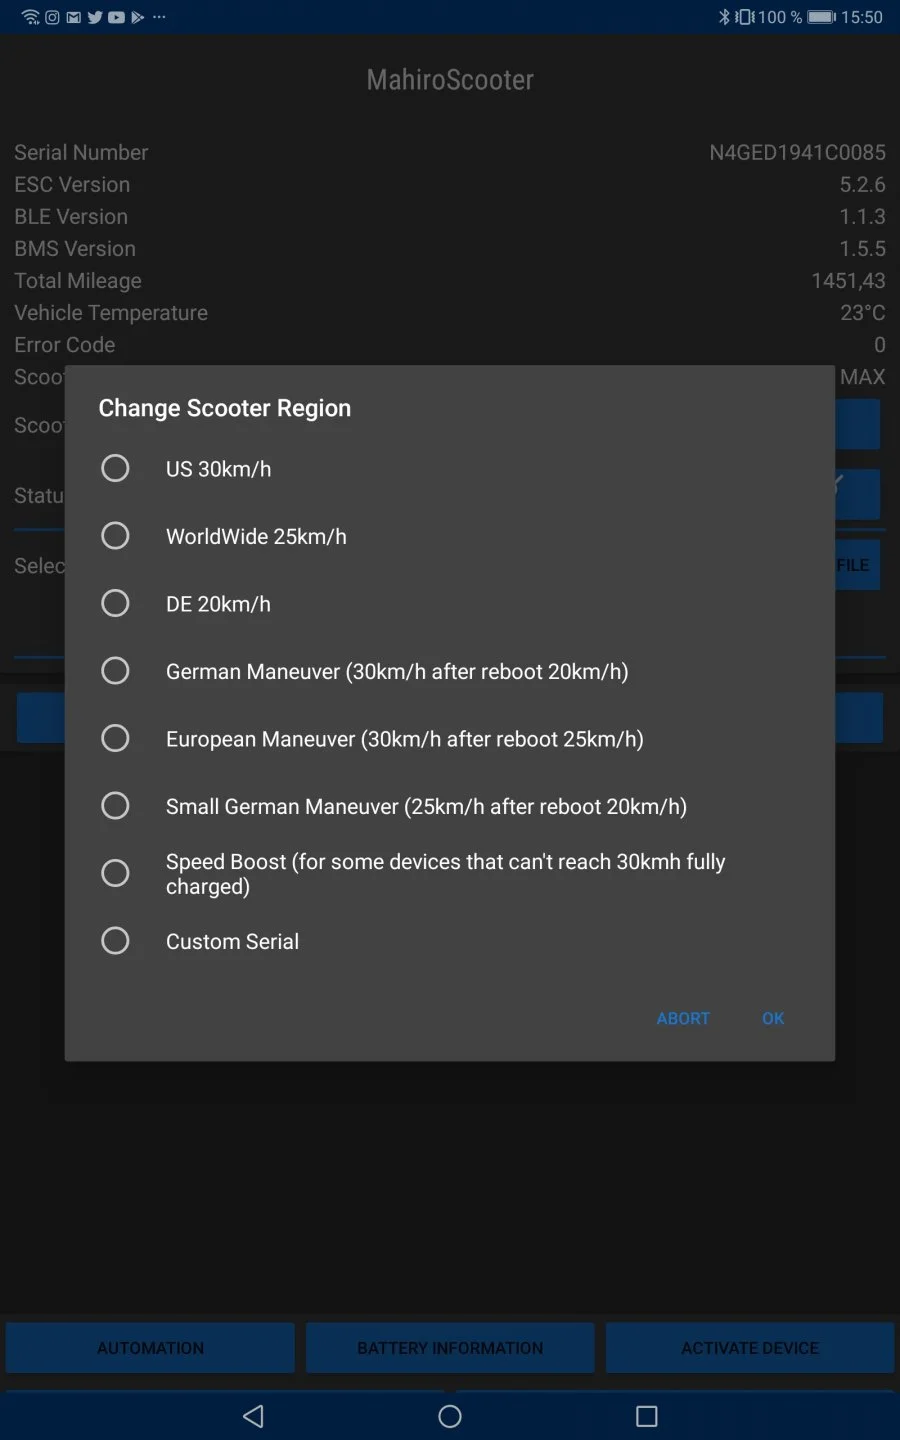Screen dimensions: 900x1440
Task: Select European Maneuver radio button
Action: (x=116, y=739)
